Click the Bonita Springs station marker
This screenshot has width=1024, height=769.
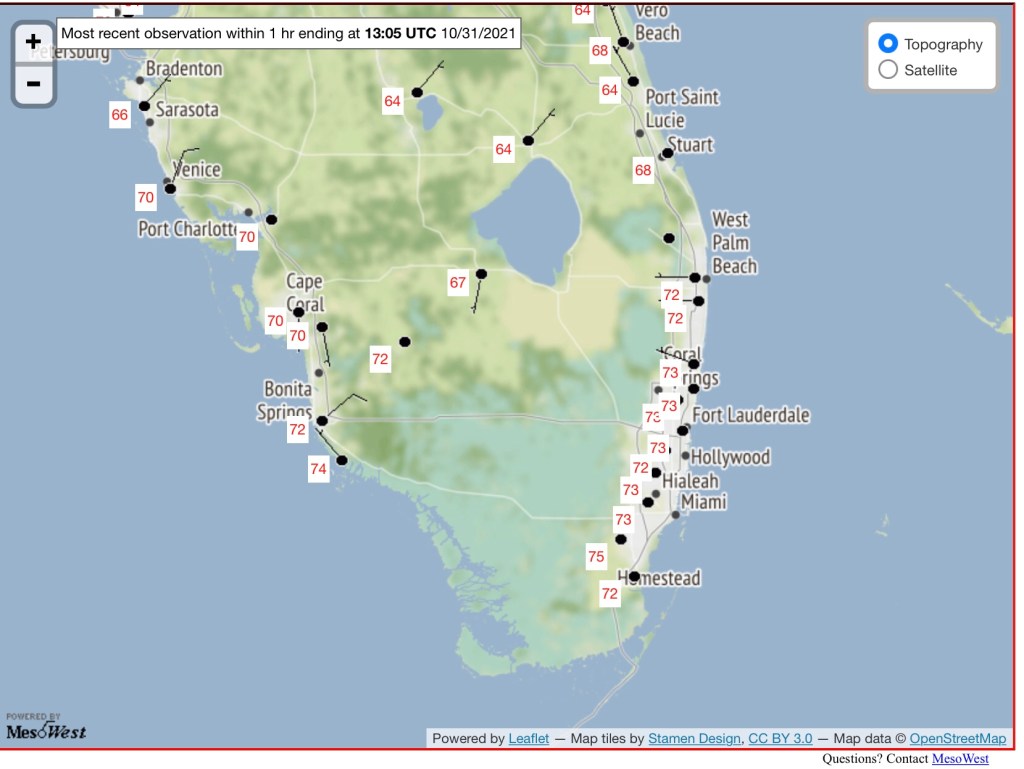point(322,421)
